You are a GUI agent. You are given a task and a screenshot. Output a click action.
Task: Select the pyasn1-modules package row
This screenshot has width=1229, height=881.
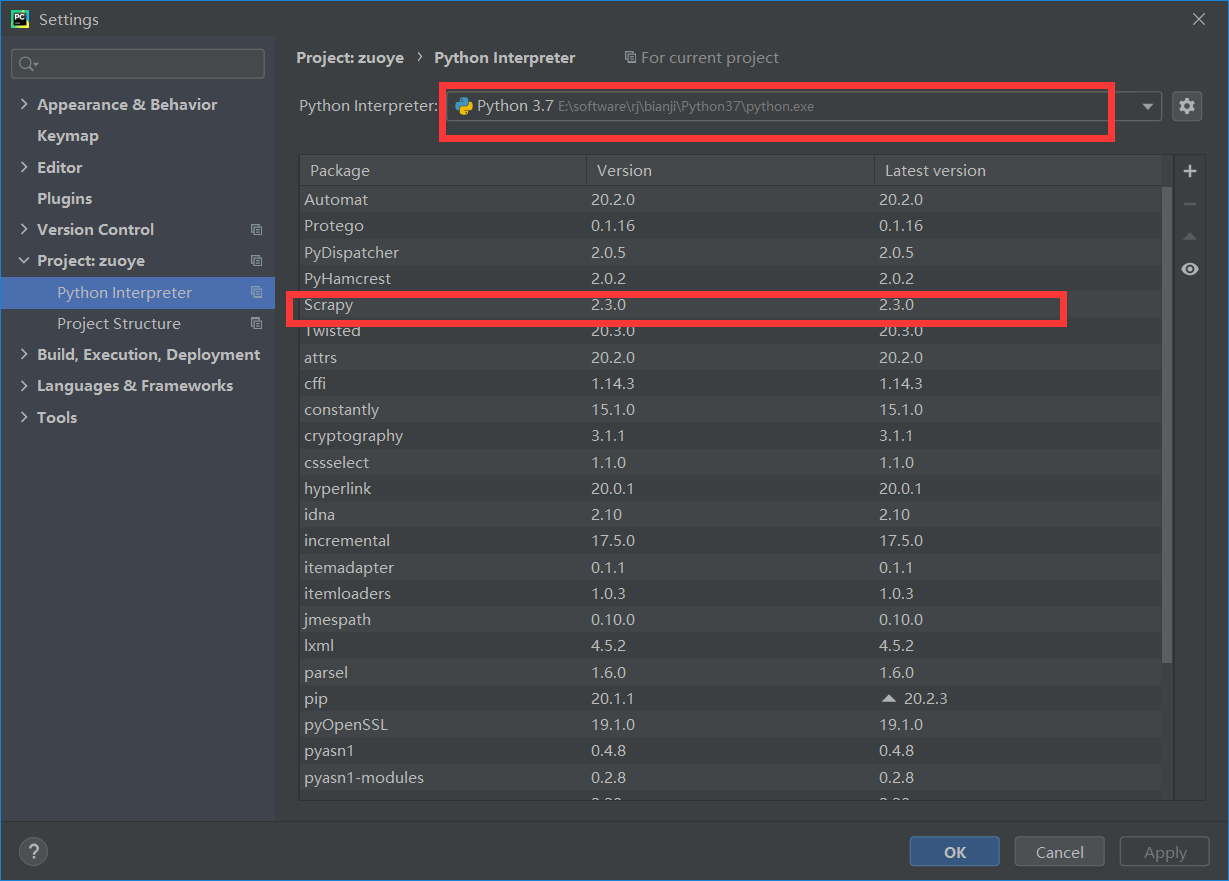pos(731,777)
